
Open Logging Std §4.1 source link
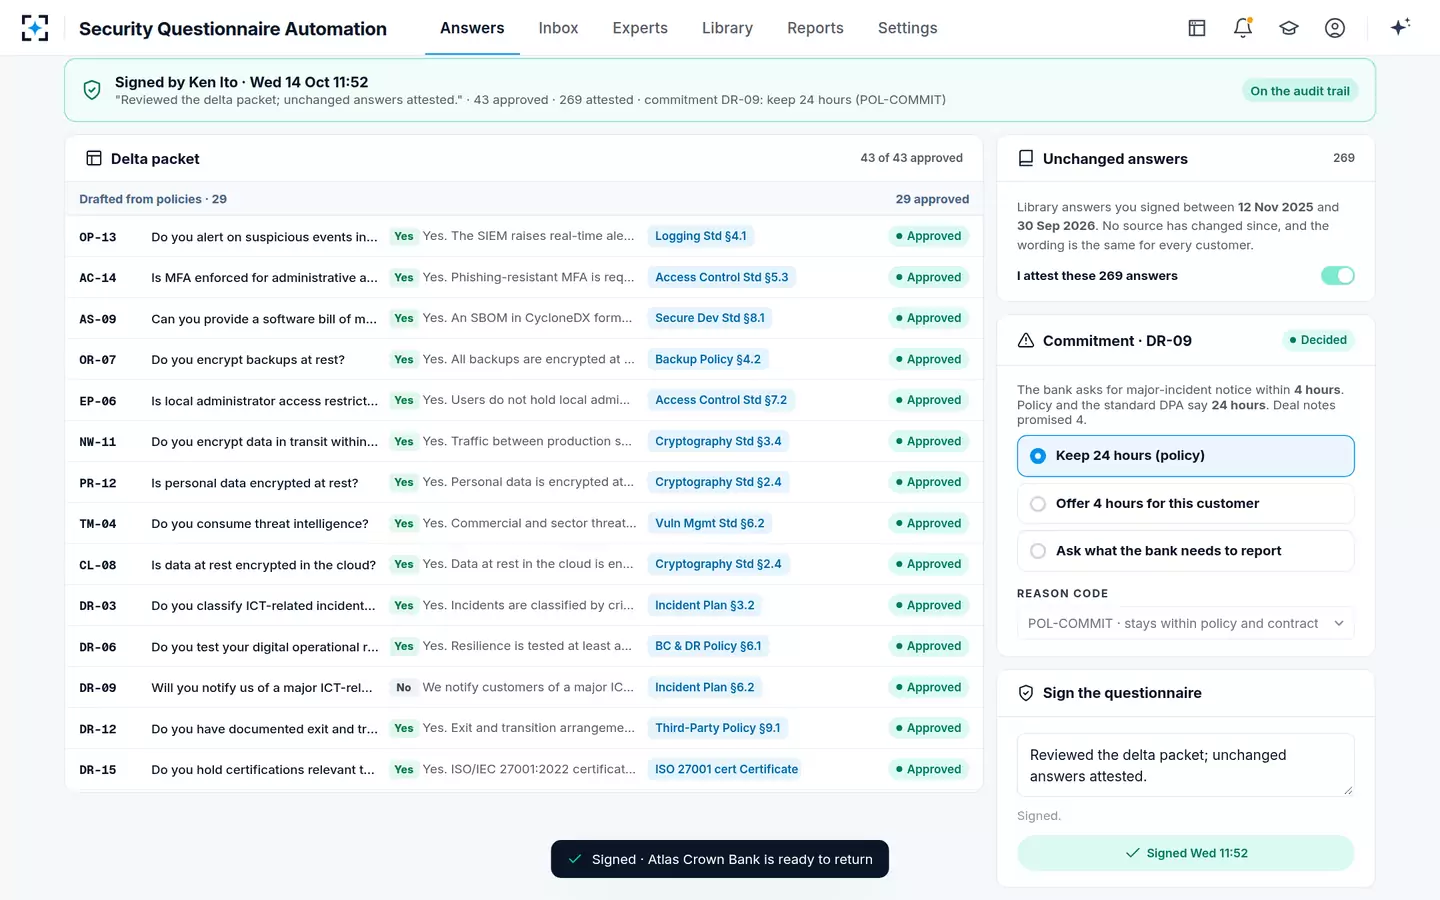coord(701,236)
